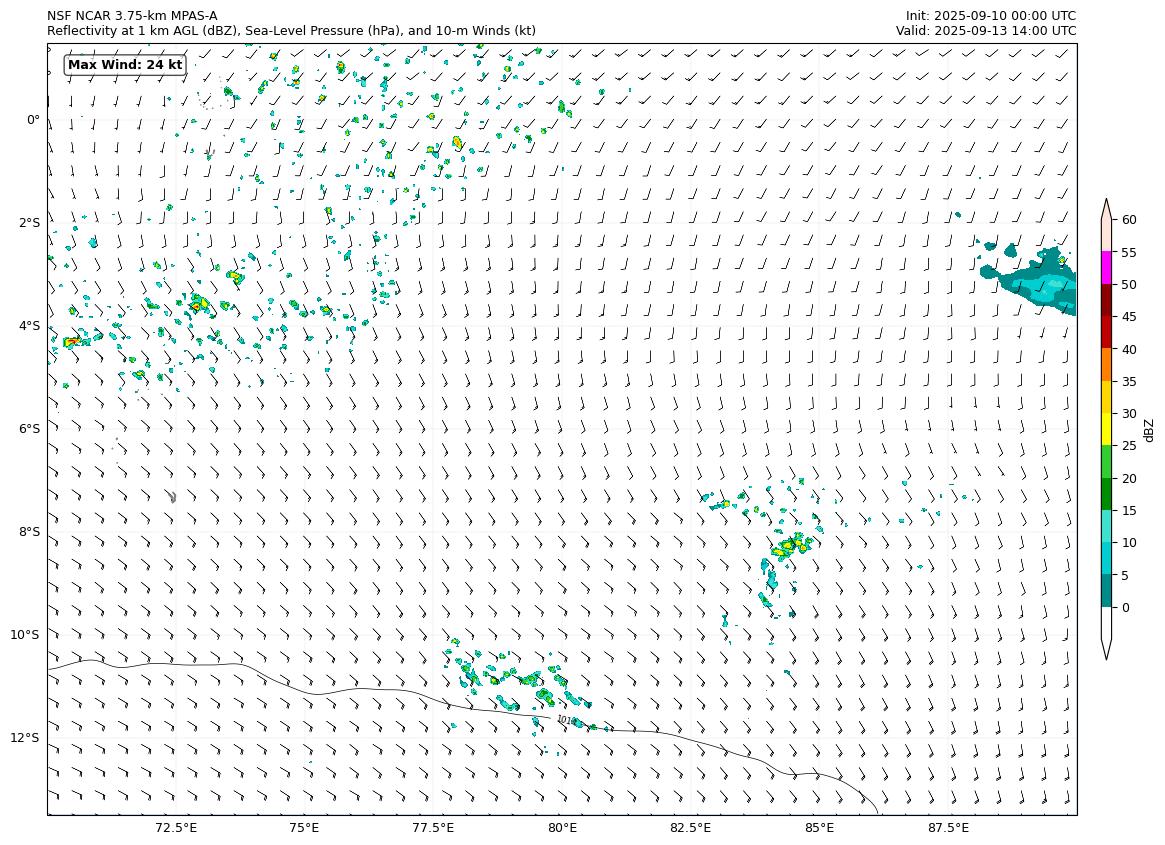This screenshot has height=845, width=1165.
Task: Click the teal 0-5 dBZ colorbar segment
Action: [x=1107, y=591]
